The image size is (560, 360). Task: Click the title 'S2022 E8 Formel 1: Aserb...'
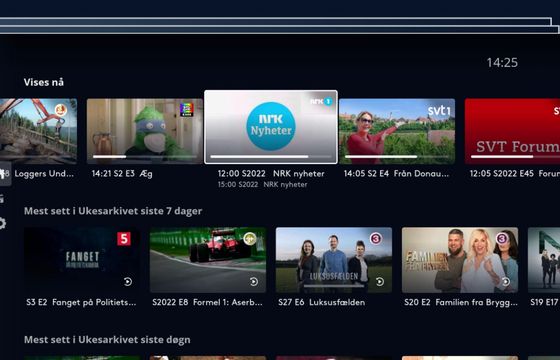207,302
